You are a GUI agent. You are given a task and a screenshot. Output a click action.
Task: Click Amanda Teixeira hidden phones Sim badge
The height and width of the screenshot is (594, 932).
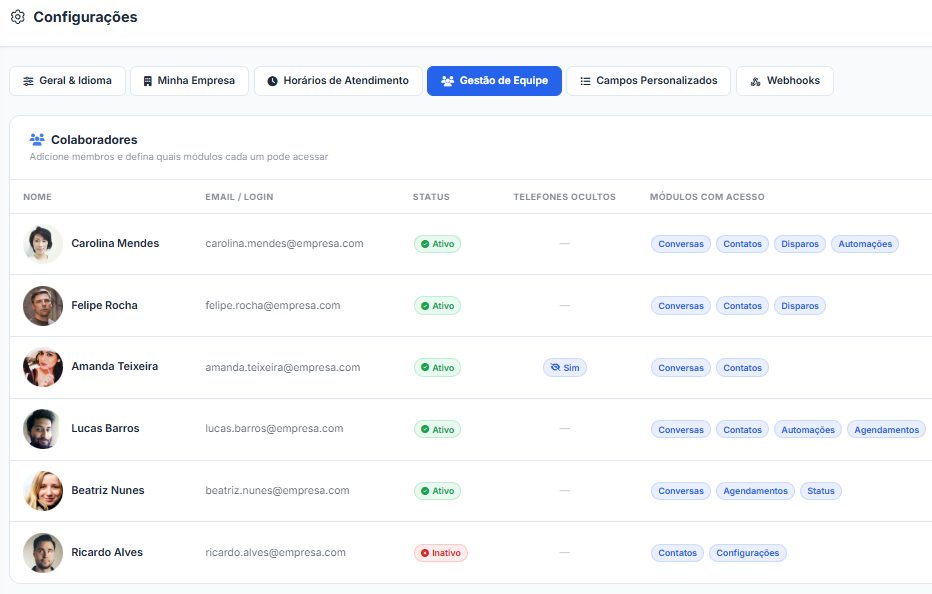[x=565, y=367]
